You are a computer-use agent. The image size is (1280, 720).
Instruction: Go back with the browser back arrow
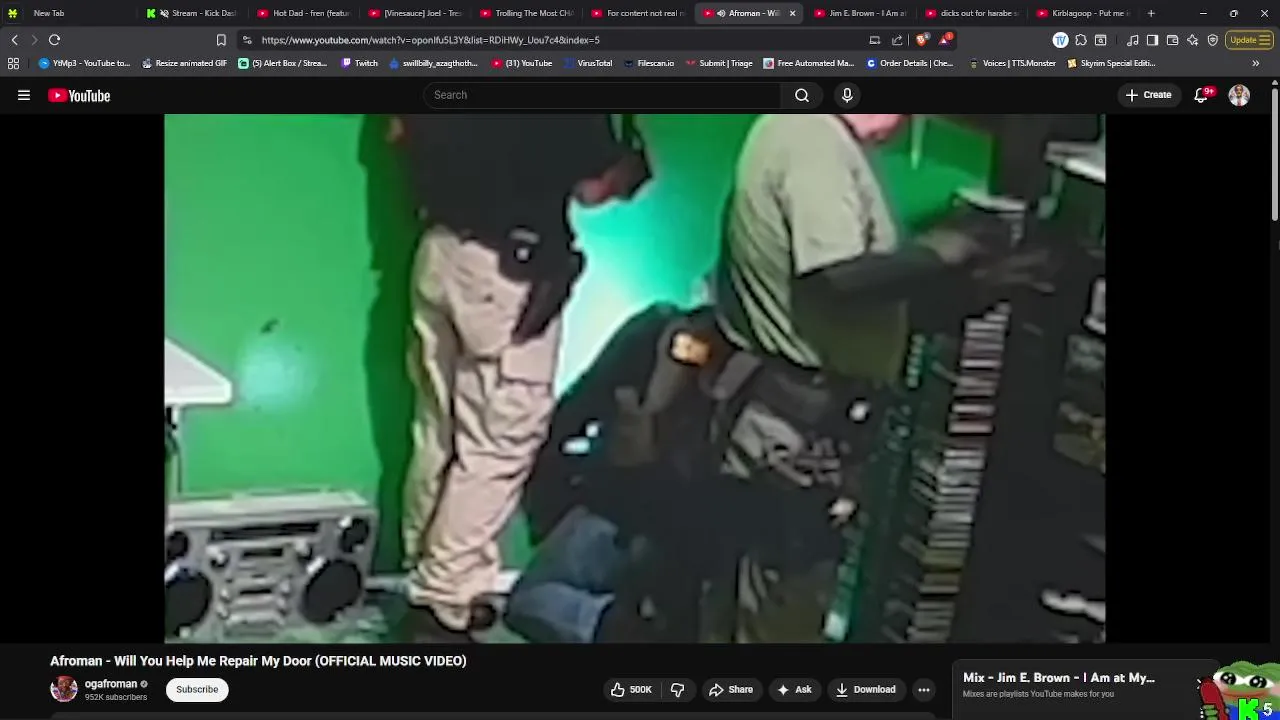tap(15, 40)
